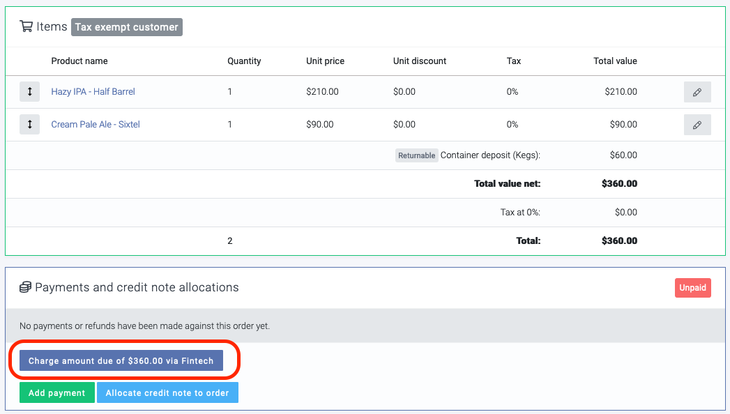Select Allocate credit note to order
730x414 pixels.
point(167,393)
